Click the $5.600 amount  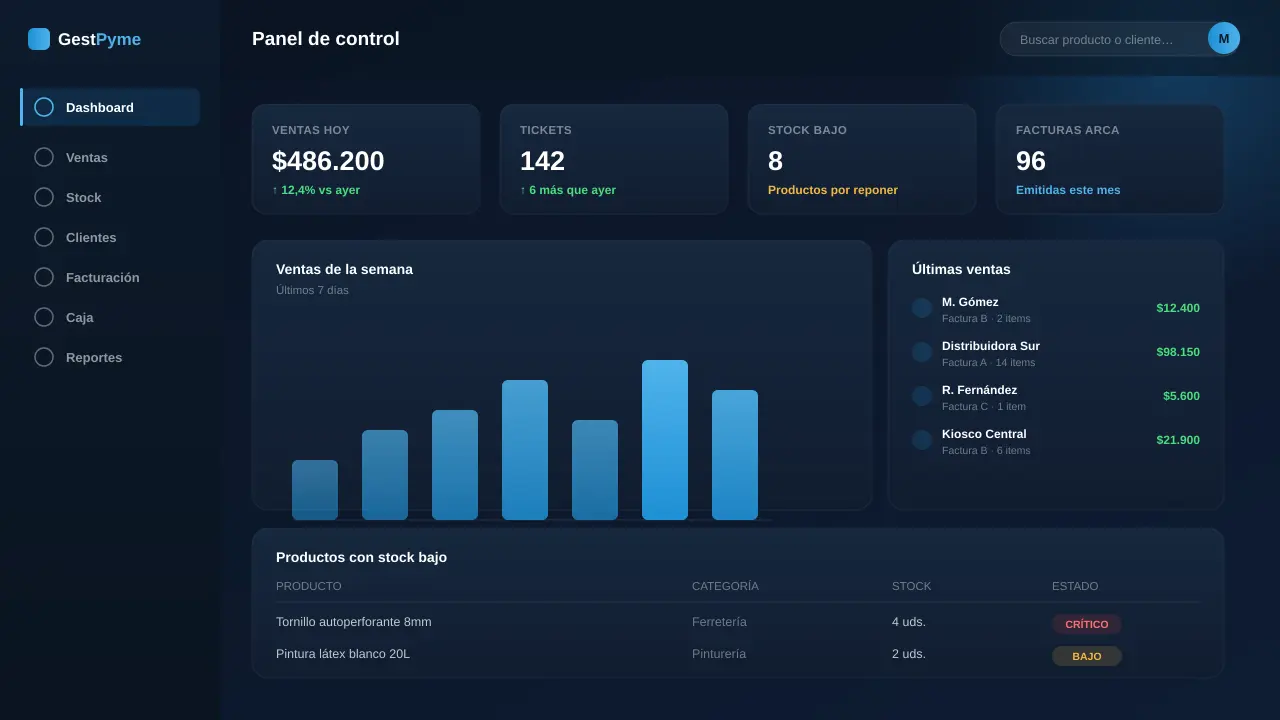tap(1181, 396)
